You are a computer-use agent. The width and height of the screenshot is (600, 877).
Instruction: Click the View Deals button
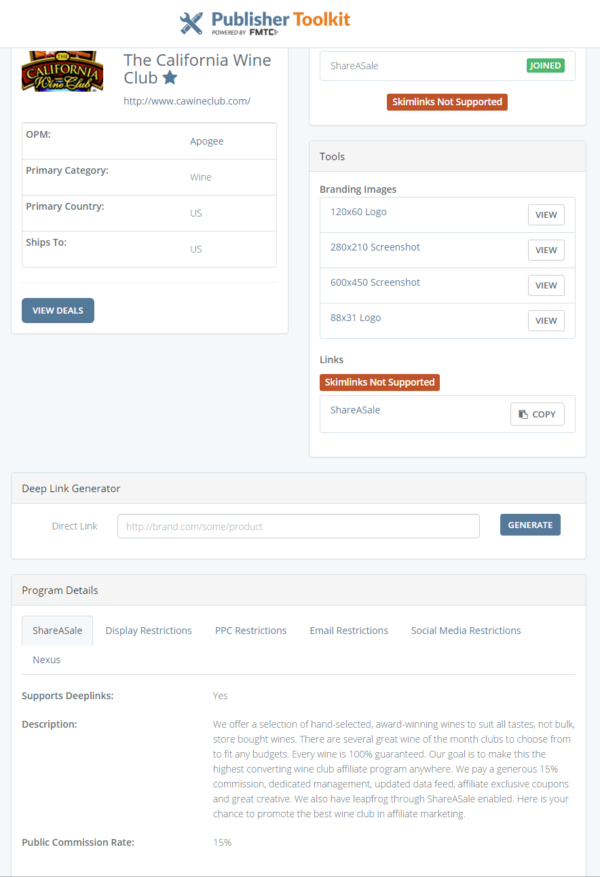point(58,310)
